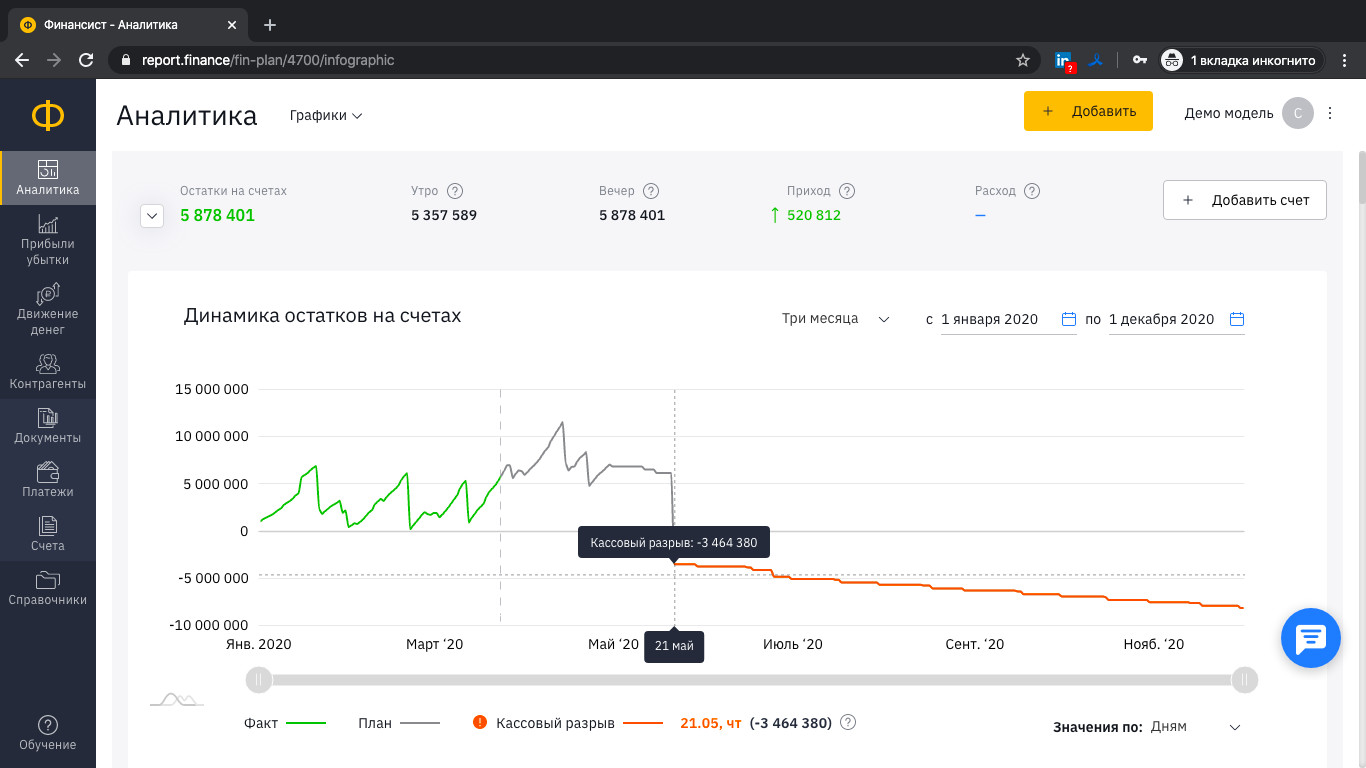
Task: Open the Прибыли убытки sidebar section
Action: pyautogui.click(x=47, y=239)
